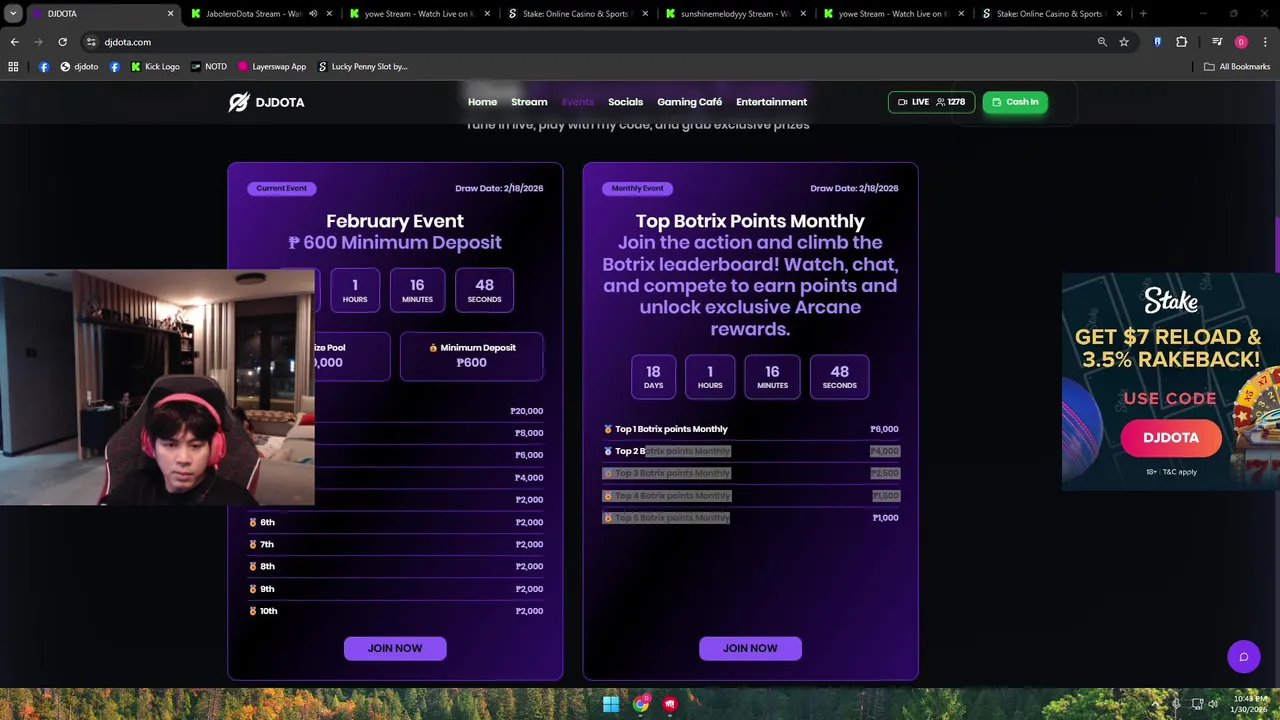The height and width of the screenshot is (720, 1280).
Task: Open the media controls icon in toolbar
Action: click(x=1217, y=42)
